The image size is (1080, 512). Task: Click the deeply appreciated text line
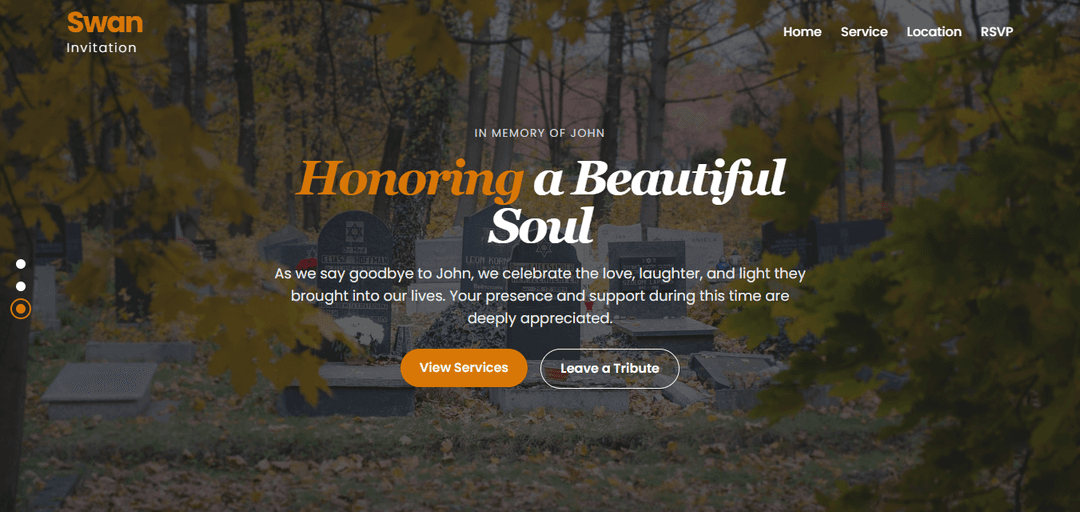[x=540, y=318]
